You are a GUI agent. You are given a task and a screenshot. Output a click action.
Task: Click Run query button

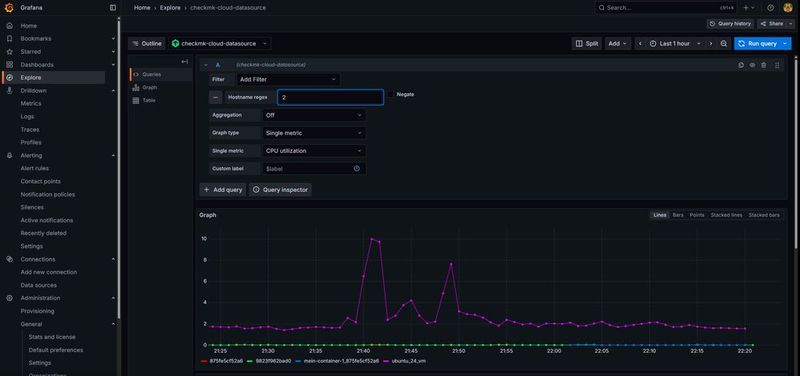coord(757,44)
